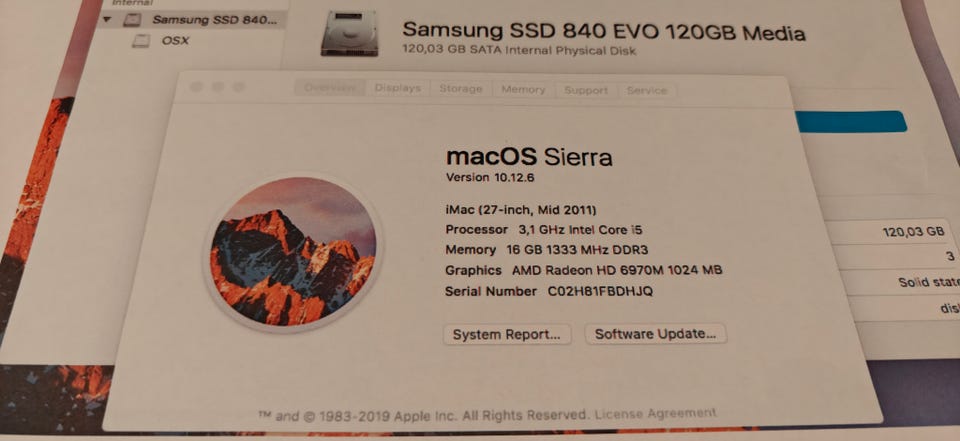The height and width of the screenshot is (441, 960).
Task: Open the License Agreement link
Action: pos(655,413)
